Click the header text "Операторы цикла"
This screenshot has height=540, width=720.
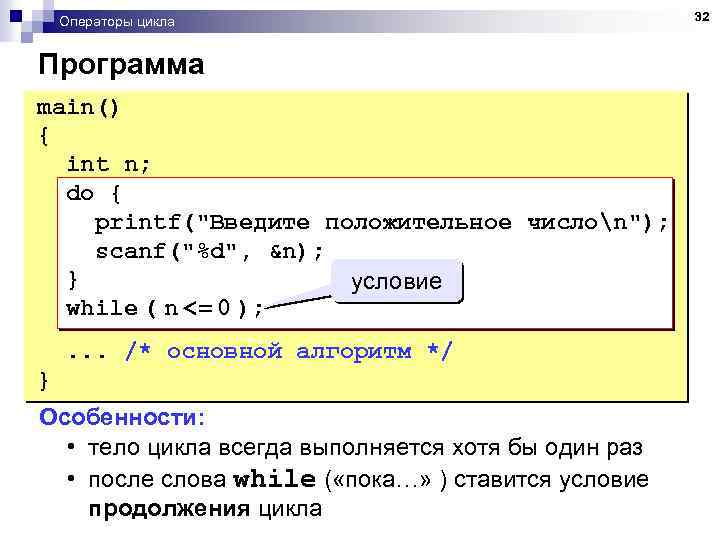pyautogui.click(x=117, y=22)
